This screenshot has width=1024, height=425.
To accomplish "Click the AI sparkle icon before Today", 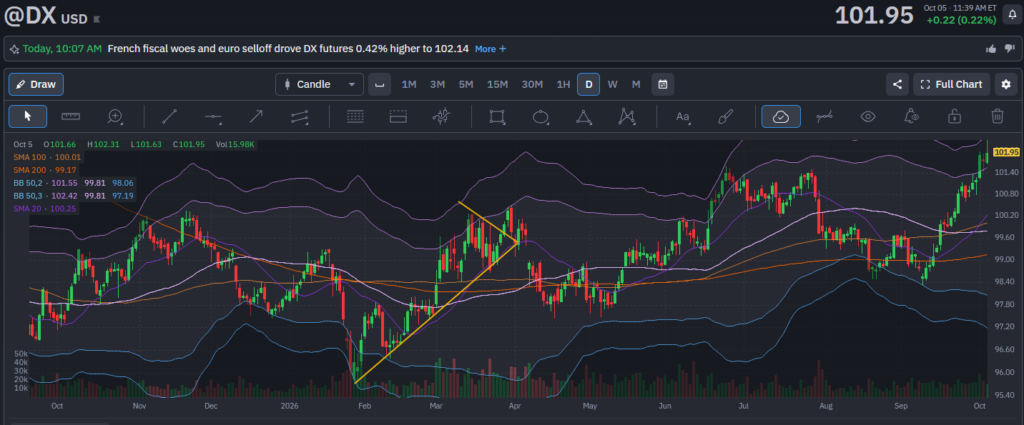I will (14, 49).
